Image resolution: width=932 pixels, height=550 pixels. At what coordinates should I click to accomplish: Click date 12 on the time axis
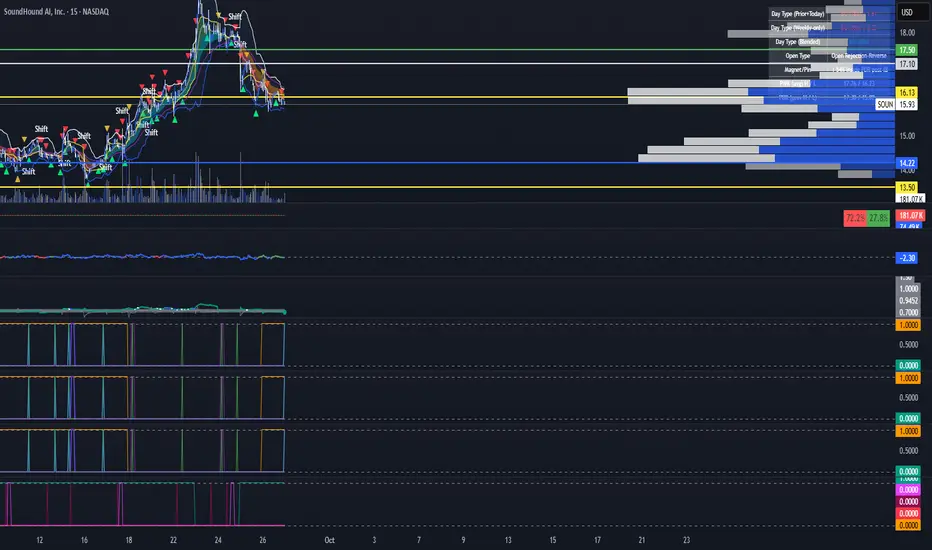[39, 540]
